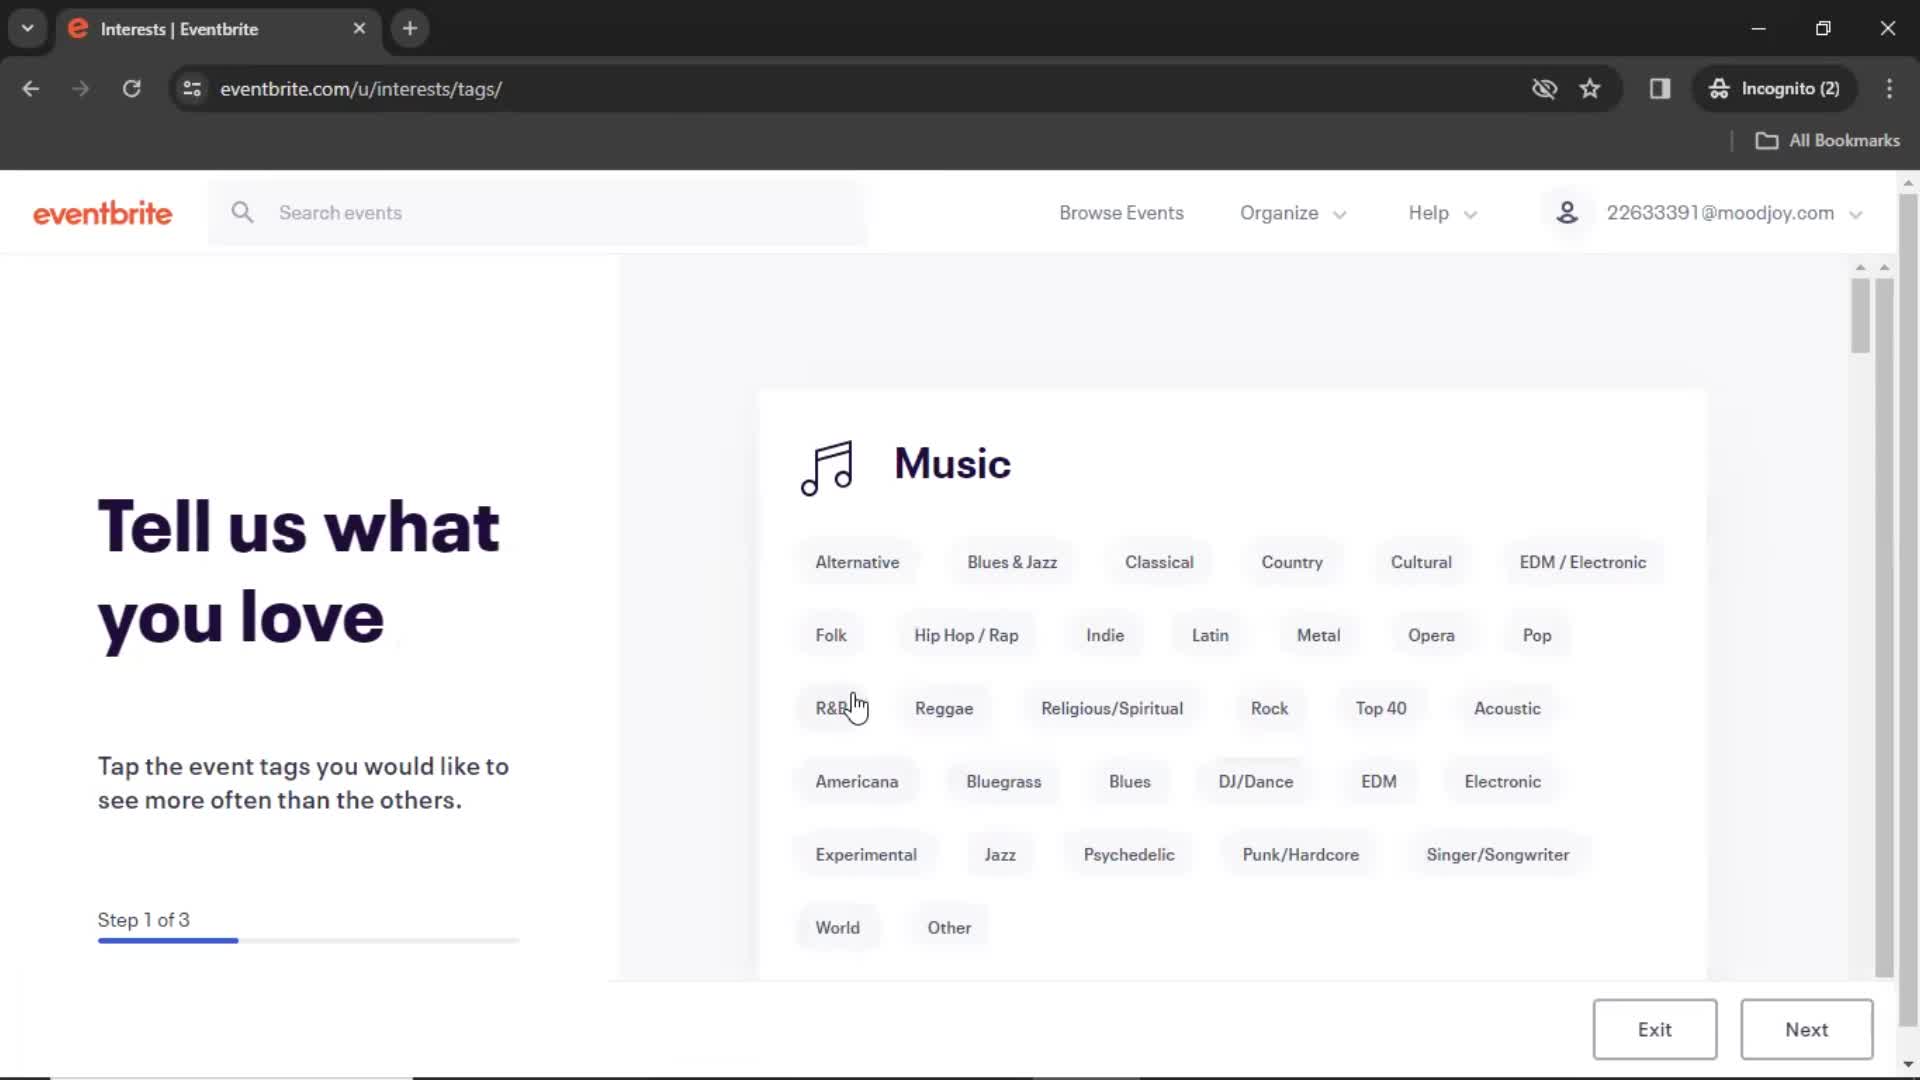Click the search magnifier icon
Image resolution: width=1920 pixels, height=1080 pixels.
tap(243, 212)
